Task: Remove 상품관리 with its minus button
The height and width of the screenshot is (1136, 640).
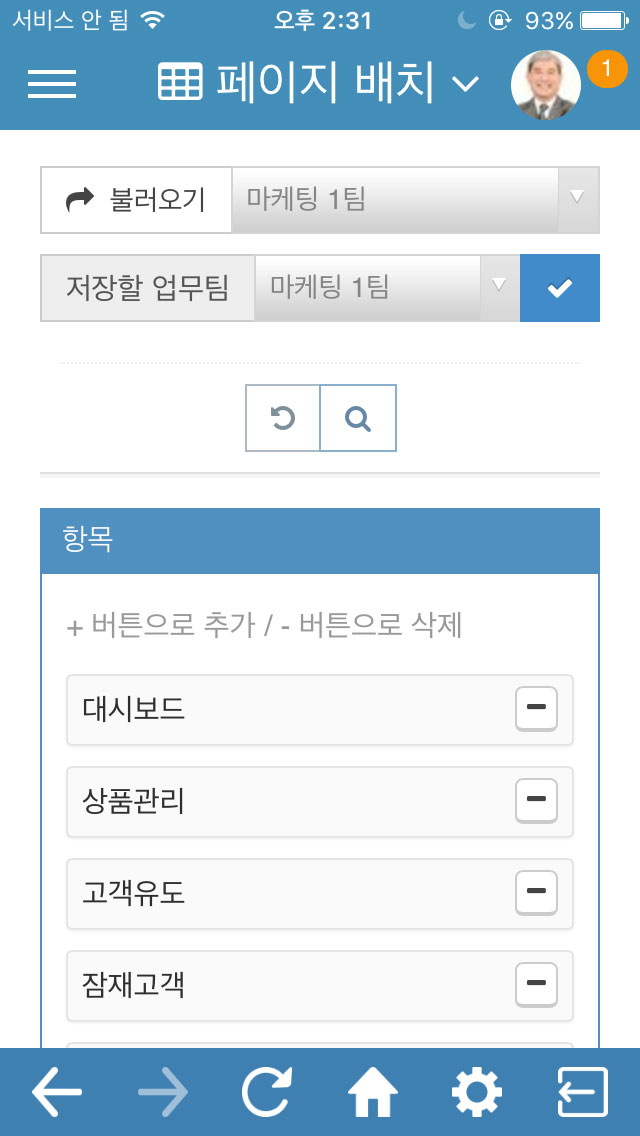Action: pyautogui.click(x=536, y=801)
